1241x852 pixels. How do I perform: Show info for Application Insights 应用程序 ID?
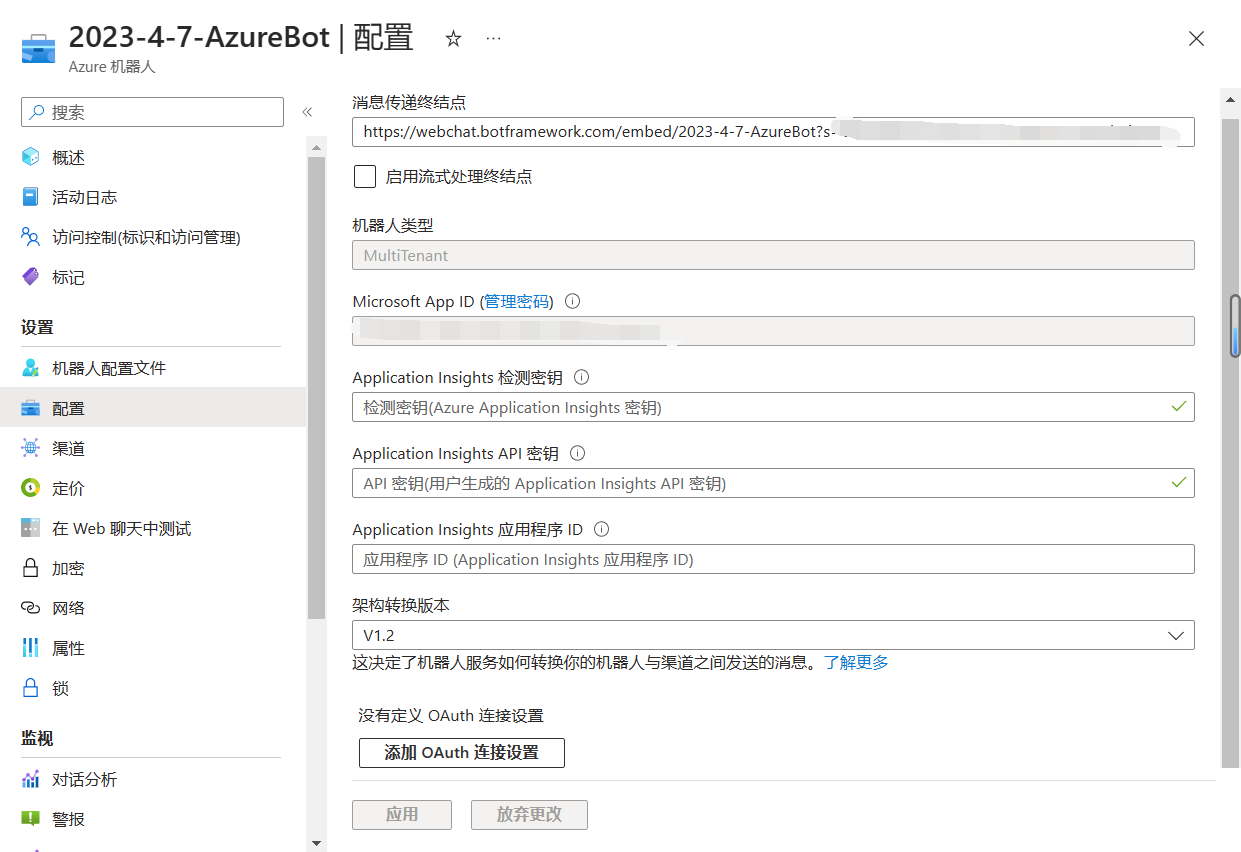coord(602,529)
